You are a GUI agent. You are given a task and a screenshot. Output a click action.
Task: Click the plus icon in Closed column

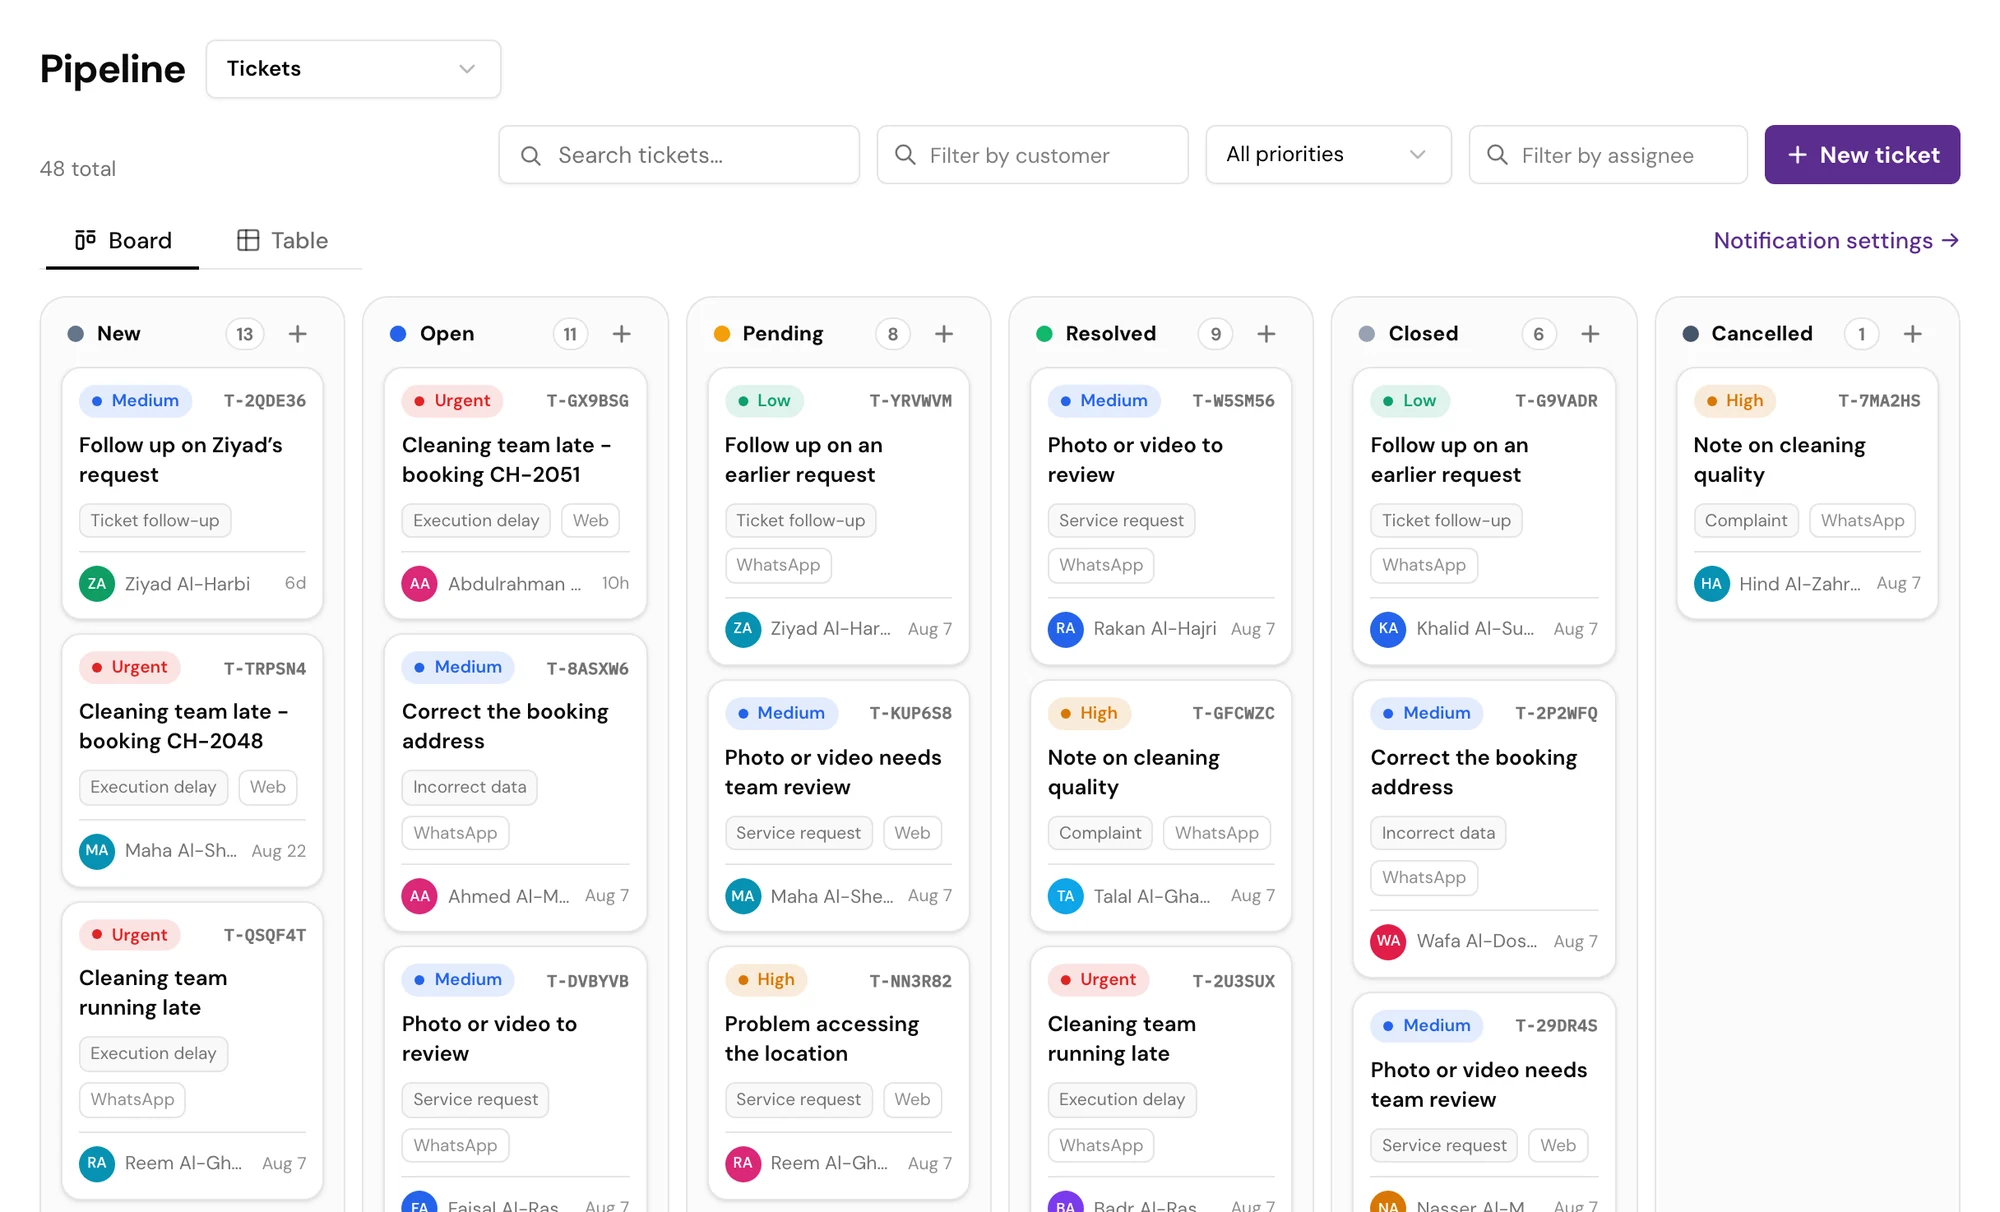point(1590,334)
